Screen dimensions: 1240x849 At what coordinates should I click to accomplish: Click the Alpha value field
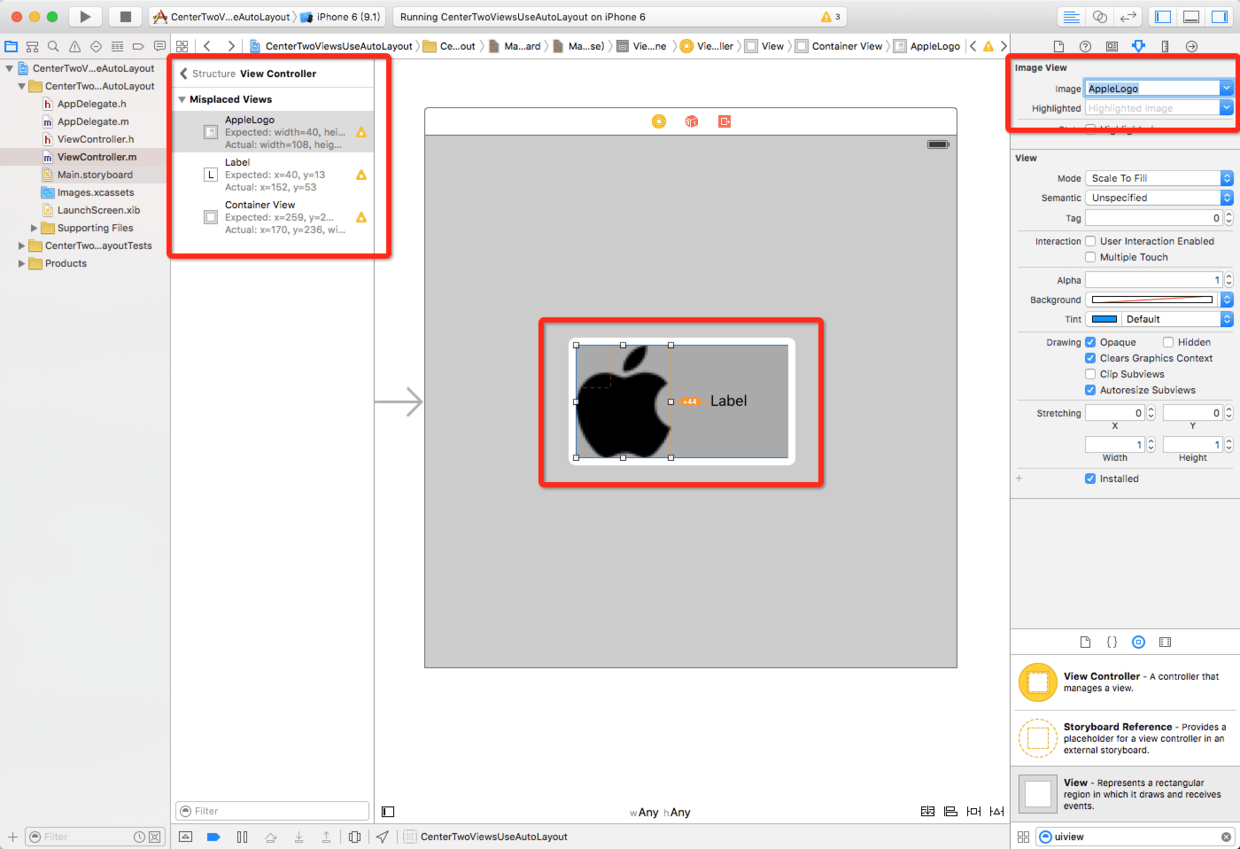[x=1154, y=280]
